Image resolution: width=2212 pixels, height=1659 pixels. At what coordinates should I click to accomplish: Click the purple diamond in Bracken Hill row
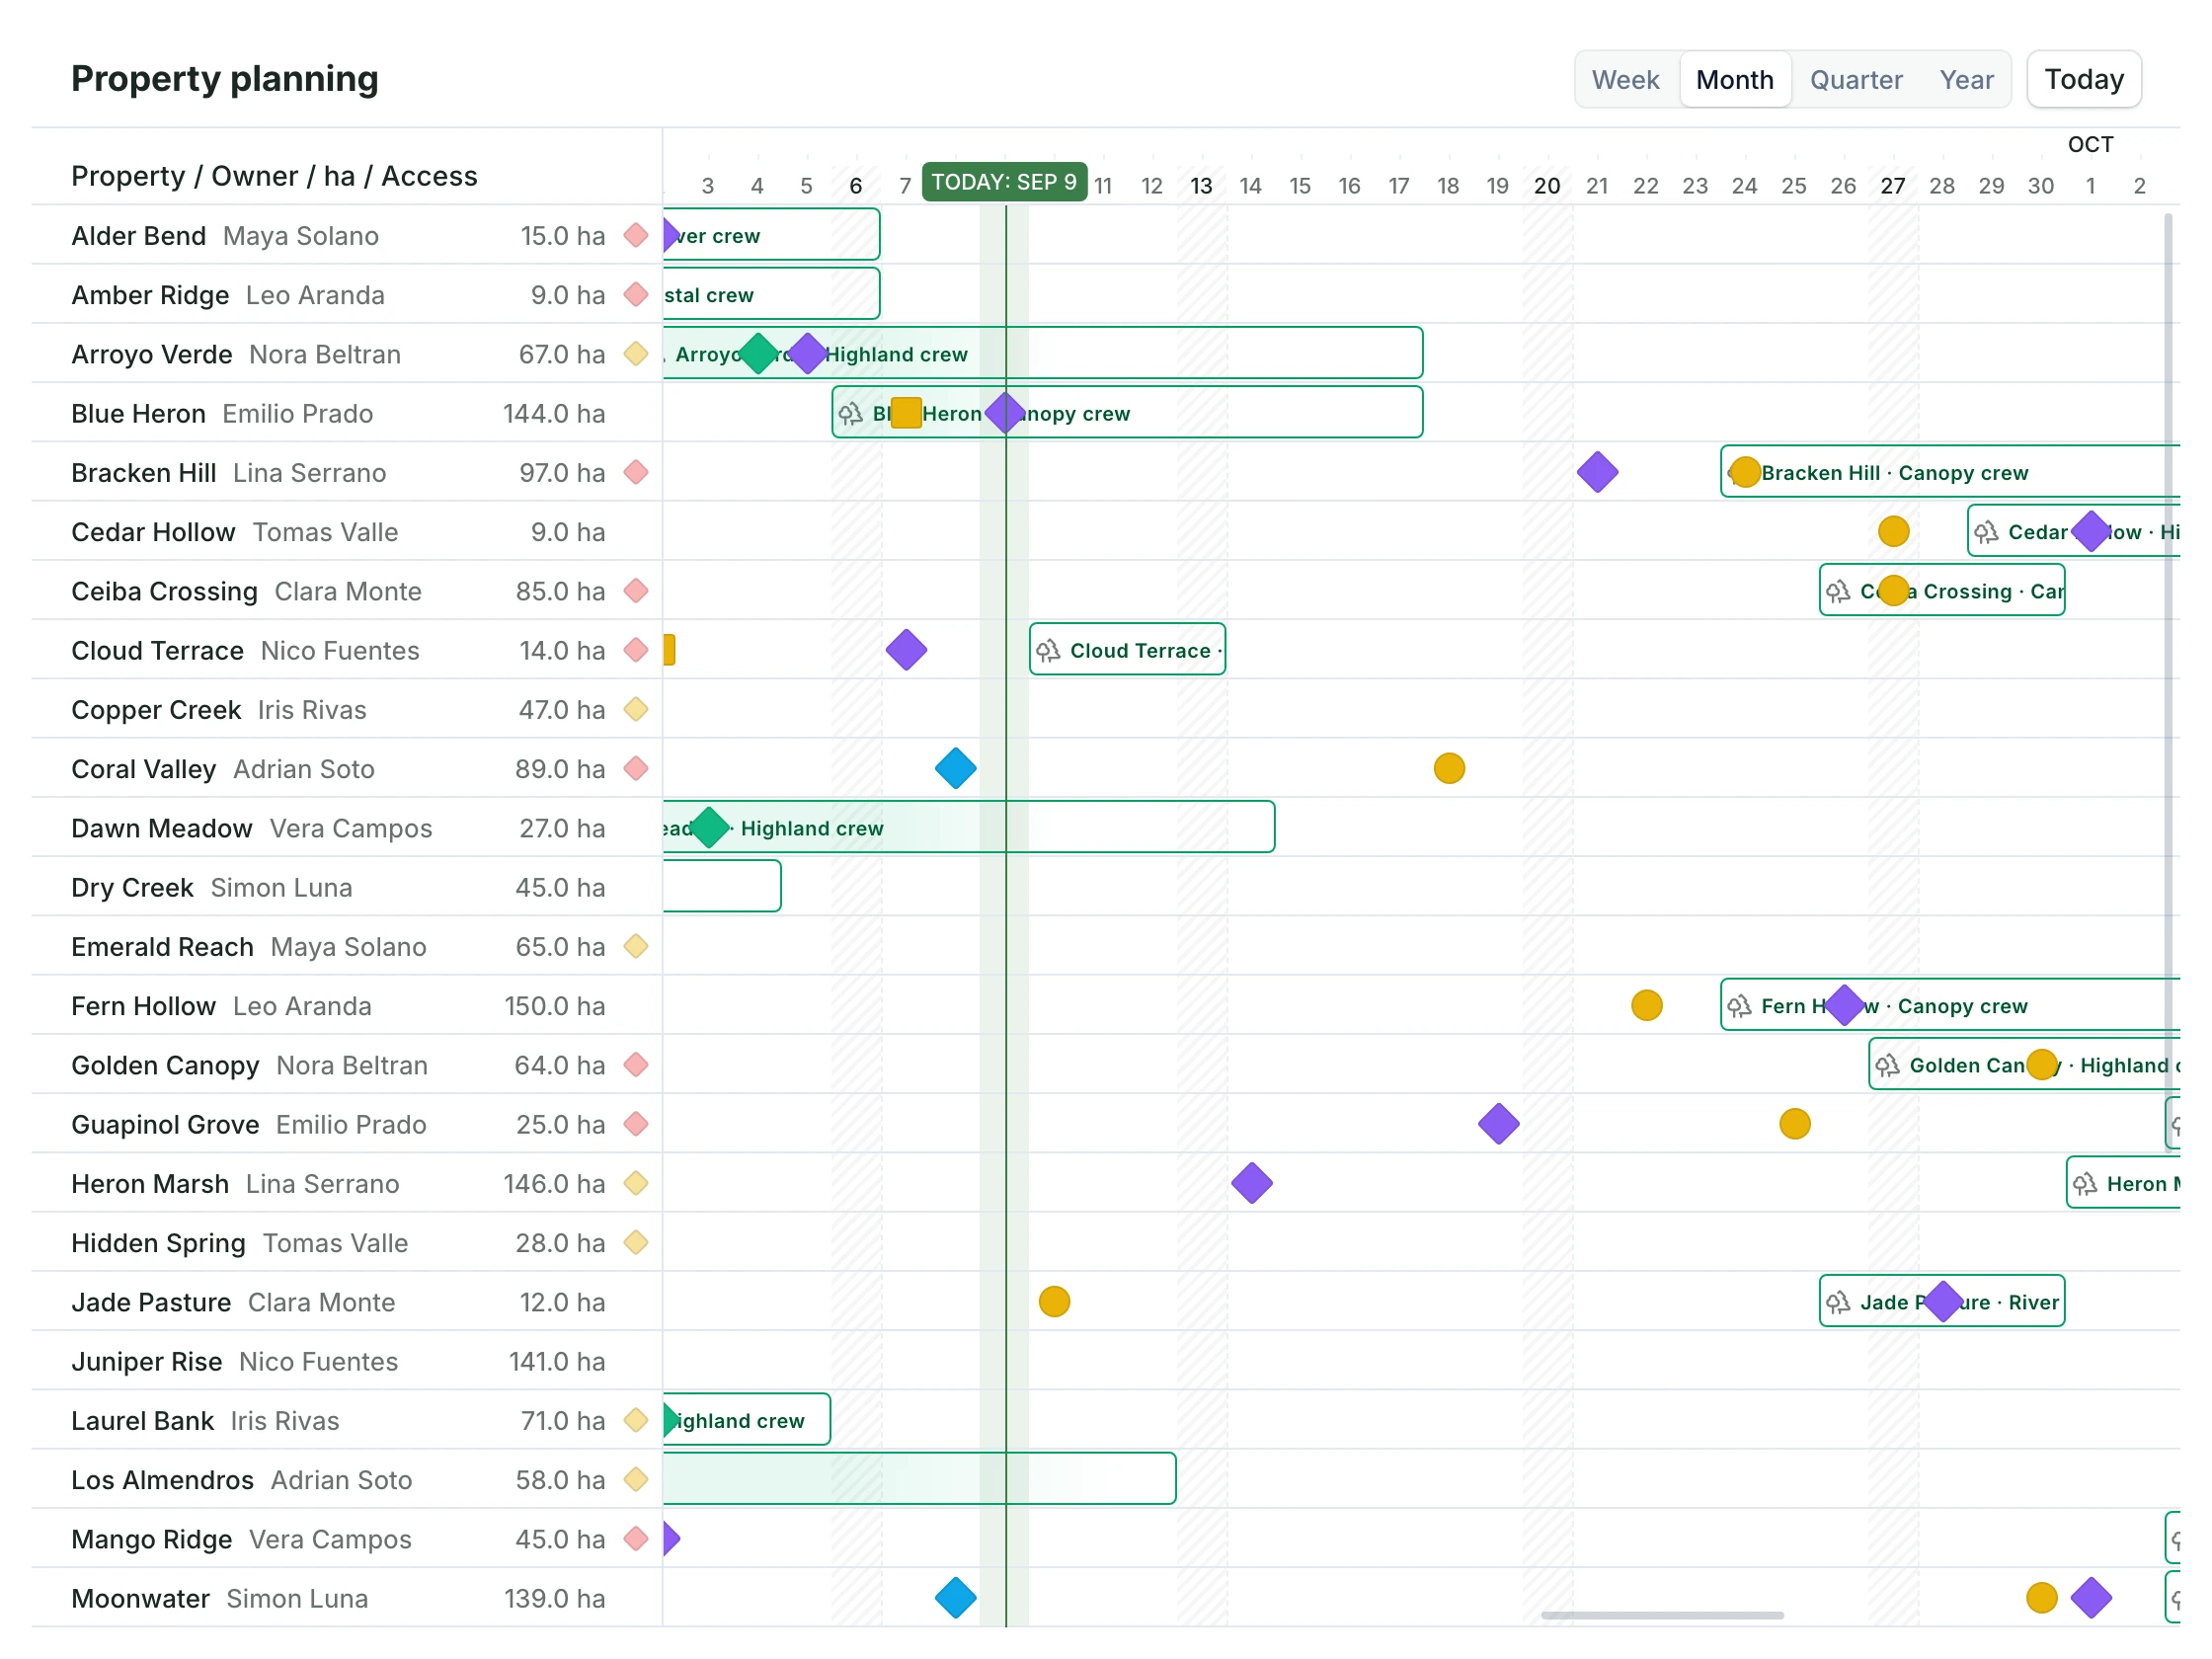click(x=1597, y=473)
